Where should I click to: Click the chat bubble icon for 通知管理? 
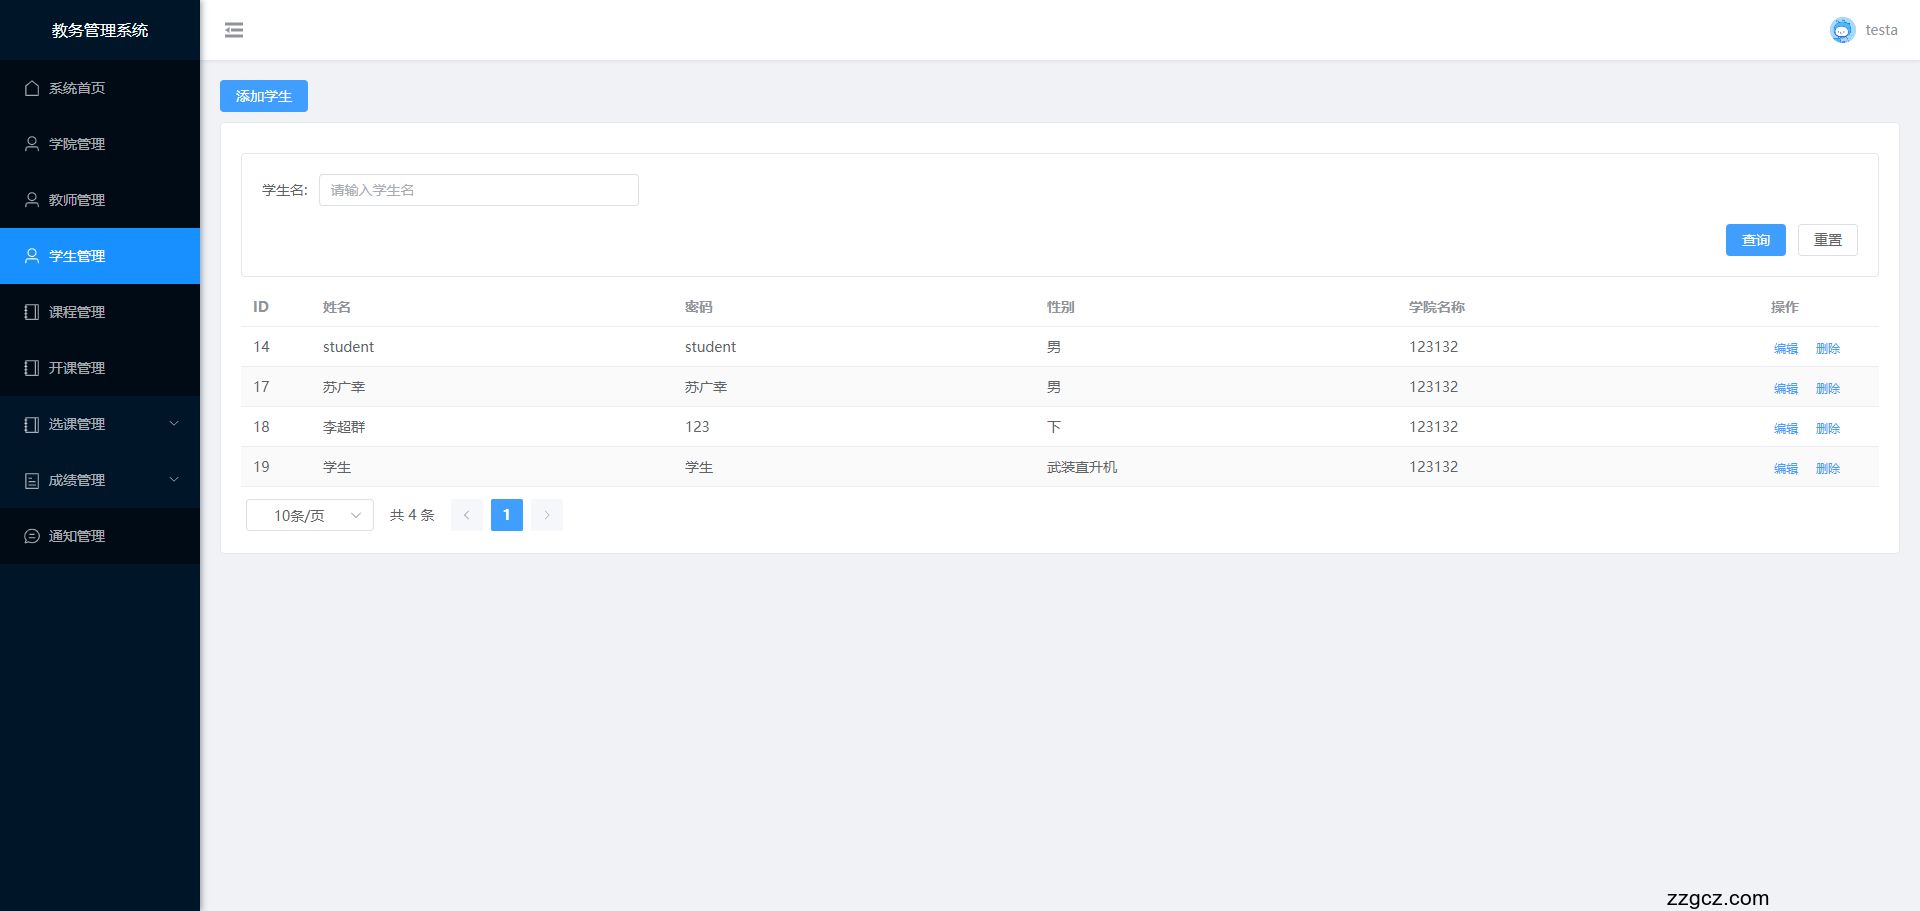(x=32, y=536)
